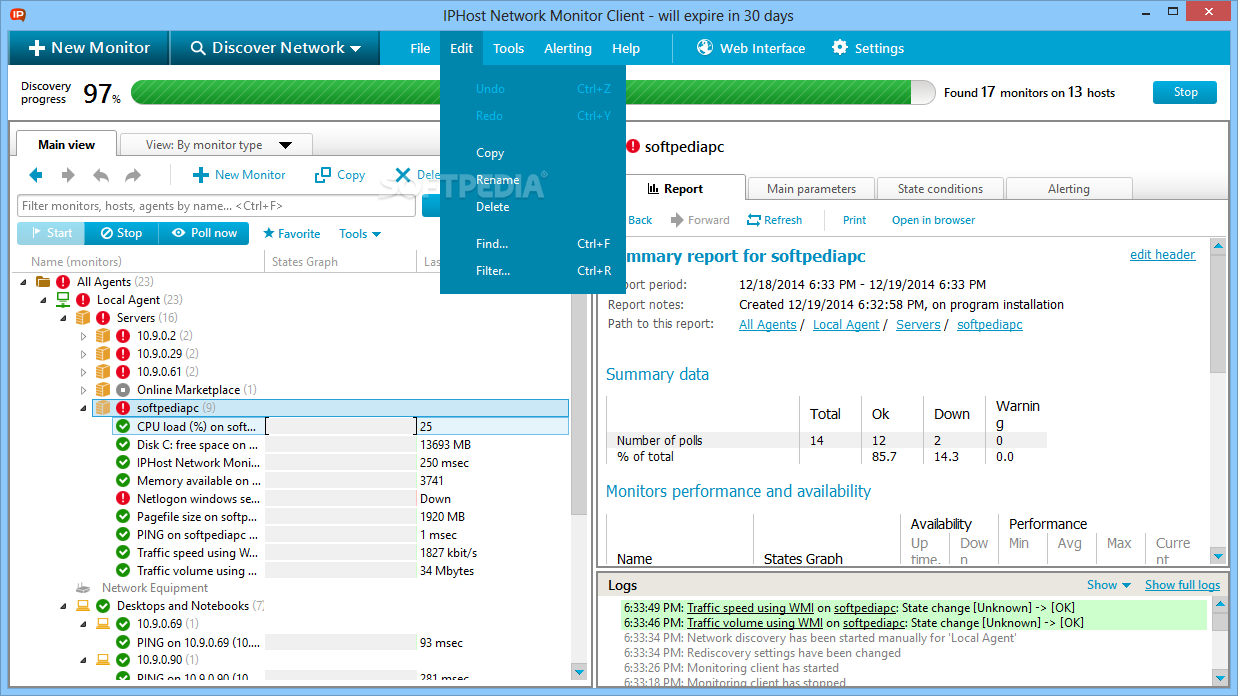Click the Web Interface globe icon
1238x696 pixels.
pyautogui.click(x=705, y=47)
